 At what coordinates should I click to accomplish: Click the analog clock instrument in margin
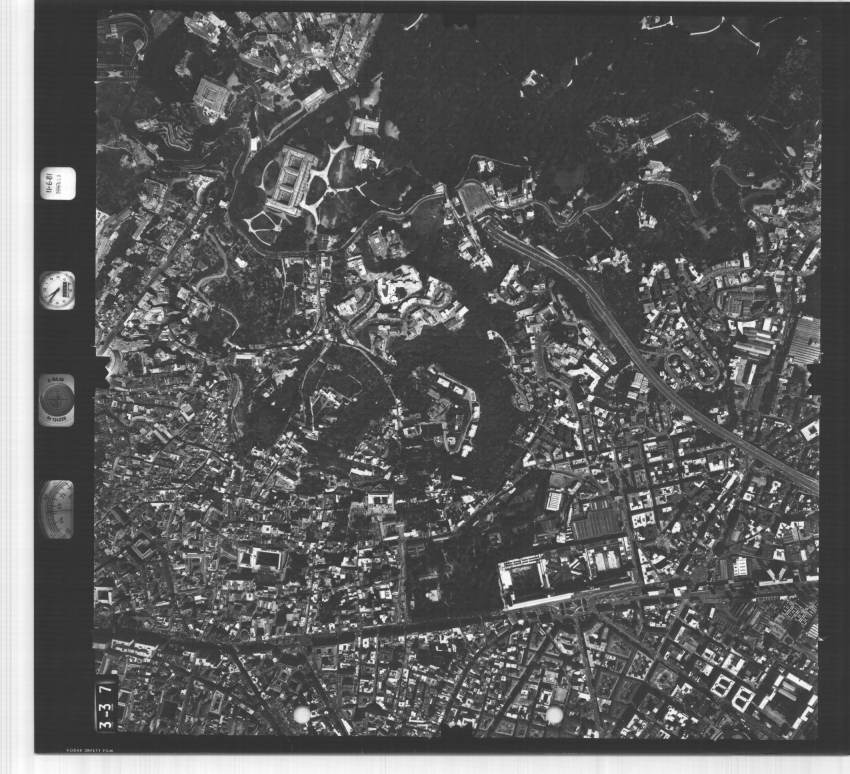pyautogui.click(x=57, y=289)
